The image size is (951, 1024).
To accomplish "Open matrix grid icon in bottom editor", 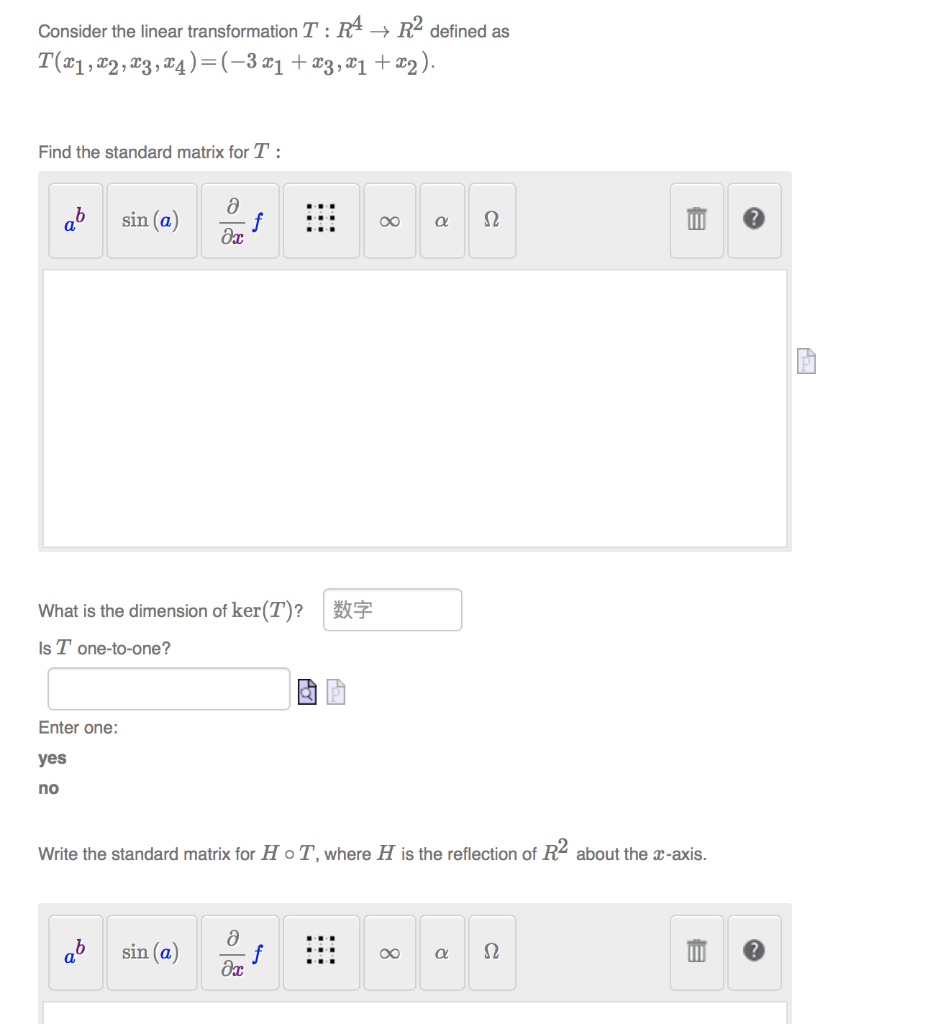I will (x=320, y=952).
